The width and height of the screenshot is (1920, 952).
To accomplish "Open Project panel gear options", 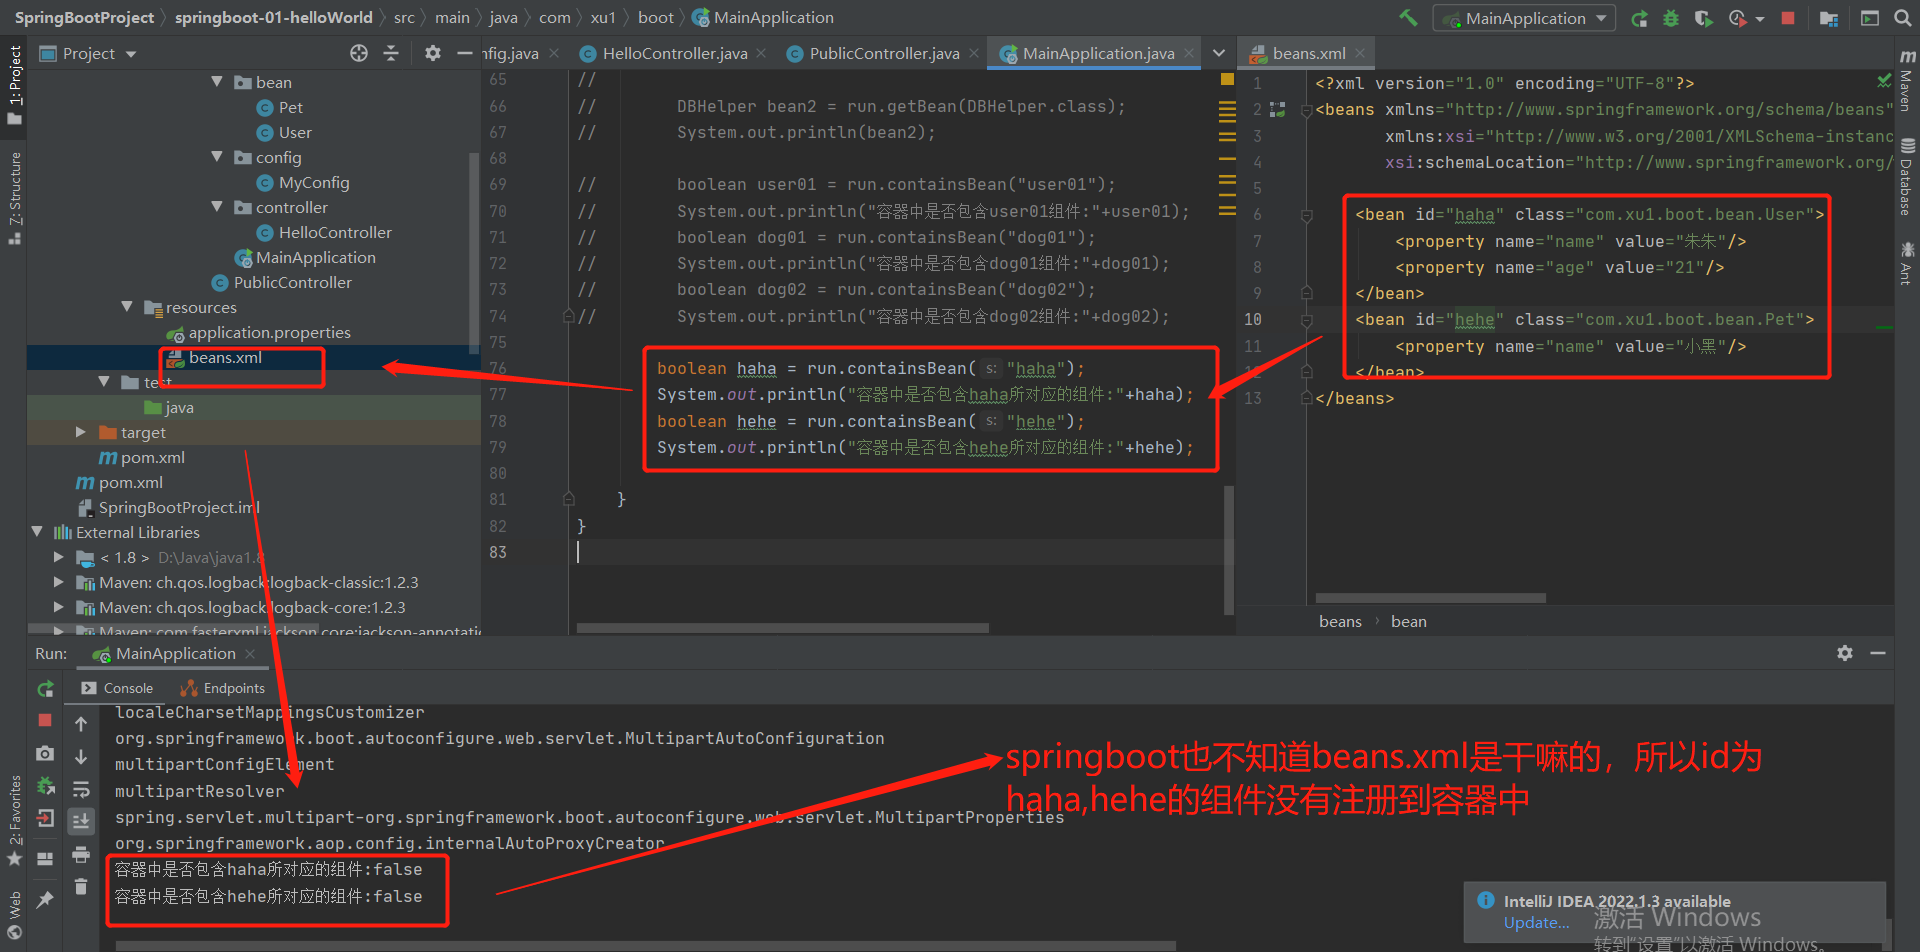I will (x=432, y=53).
